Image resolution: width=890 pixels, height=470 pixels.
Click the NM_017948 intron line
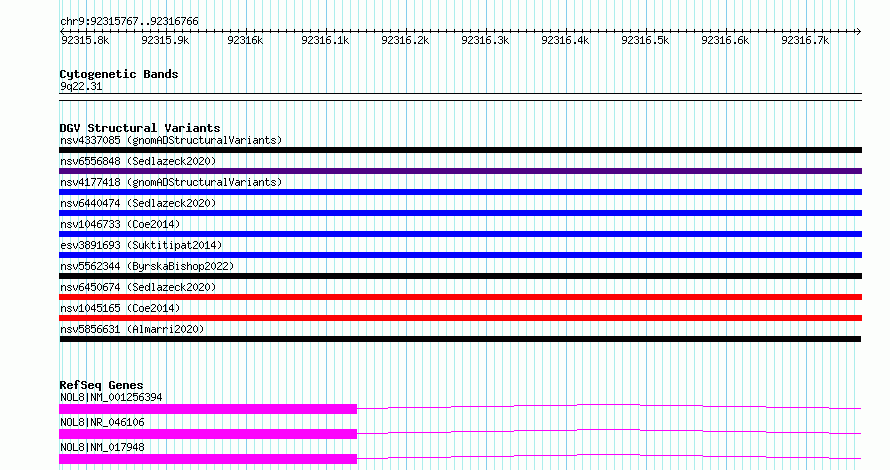click(608, 455)
